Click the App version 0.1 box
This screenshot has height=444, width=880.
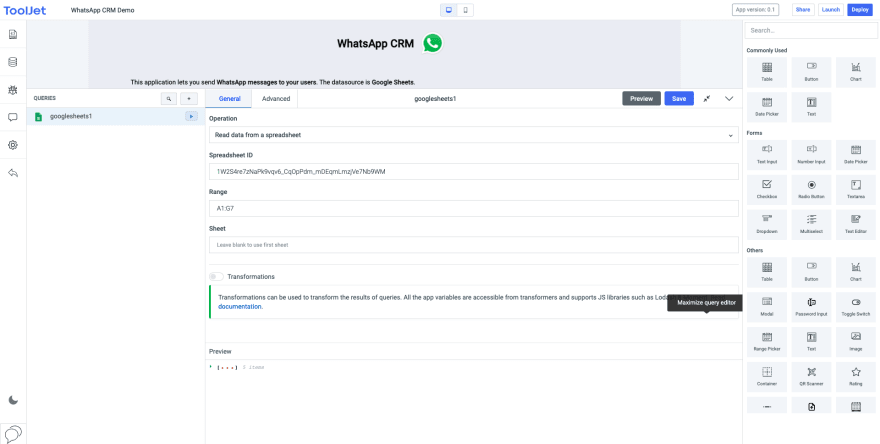(755, 10)
